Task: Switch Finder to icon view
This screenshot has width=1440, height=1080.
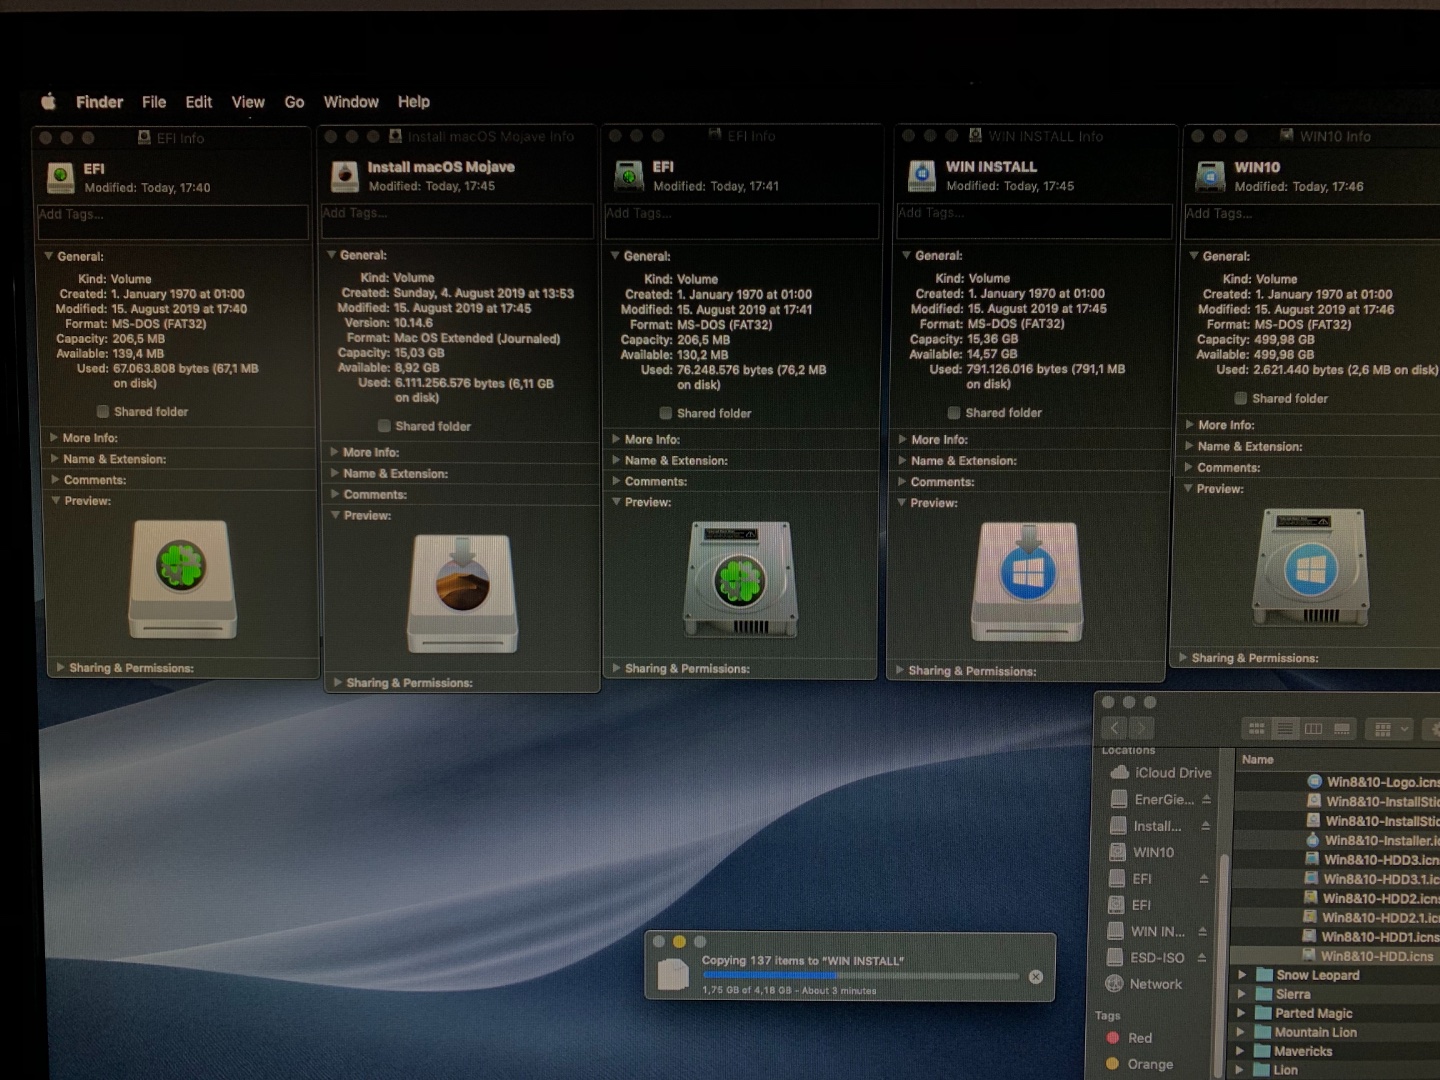Action: coord(1257,729)
